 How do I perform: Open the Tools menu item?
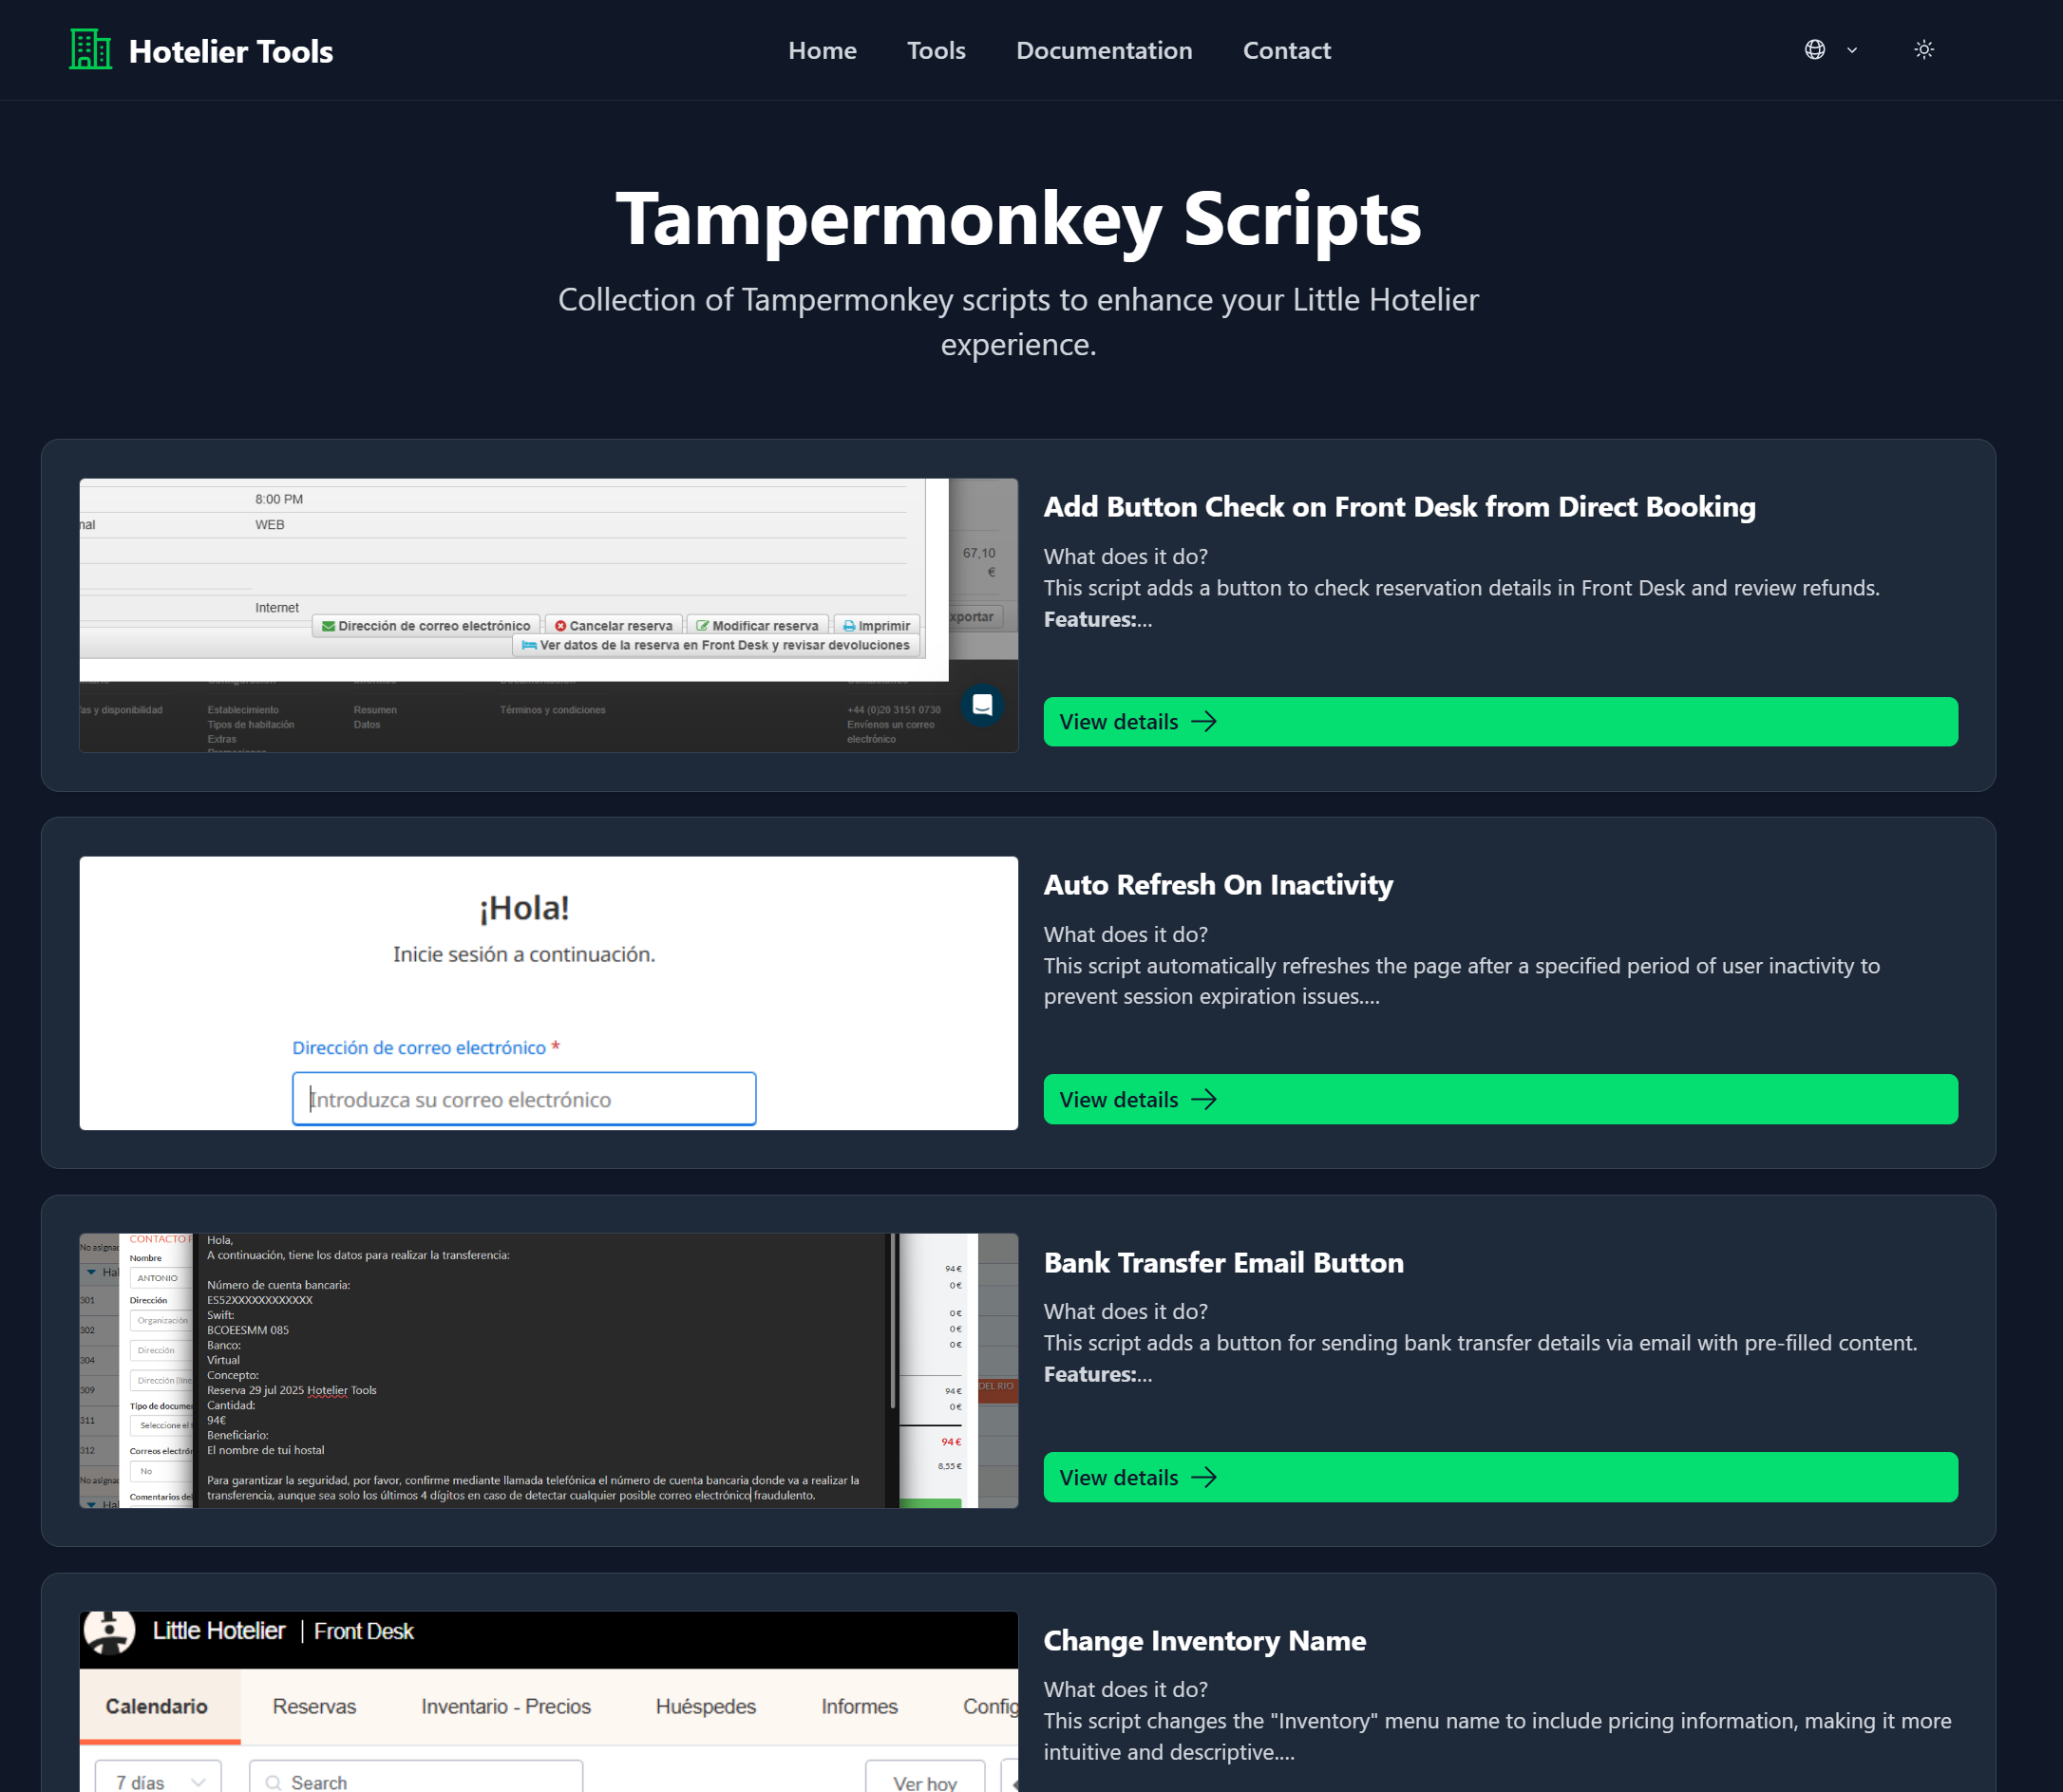tap(935, 50)
